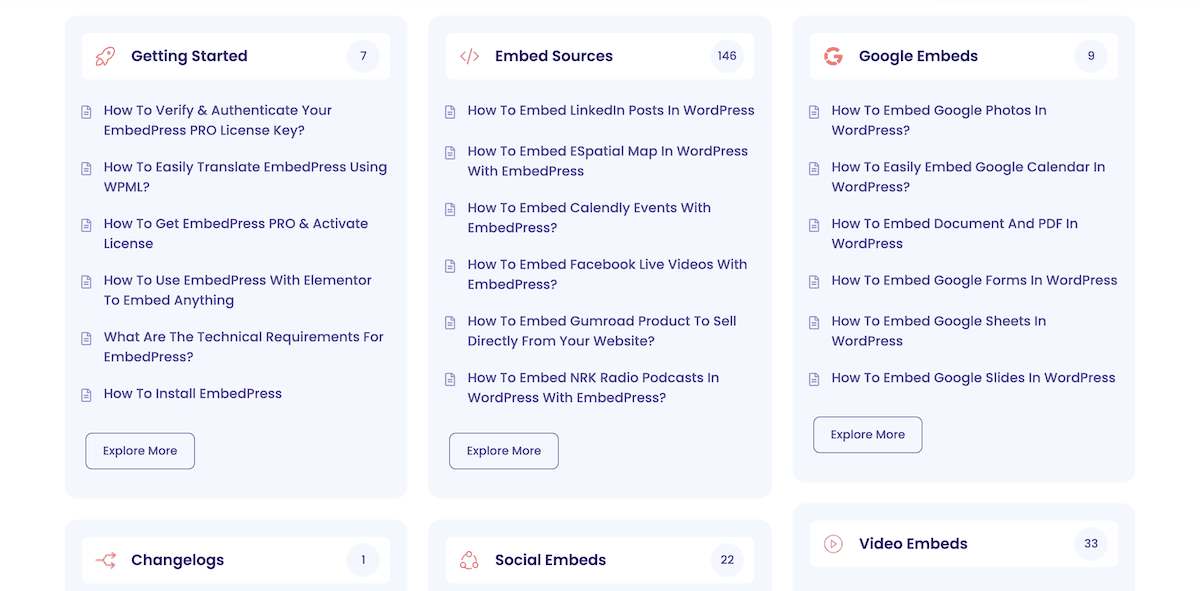1200x591 pixels.
Task: Open How To Embed LinkedIn Posts In WordPress
Action: pyautogui.click(x=611, y=111)
